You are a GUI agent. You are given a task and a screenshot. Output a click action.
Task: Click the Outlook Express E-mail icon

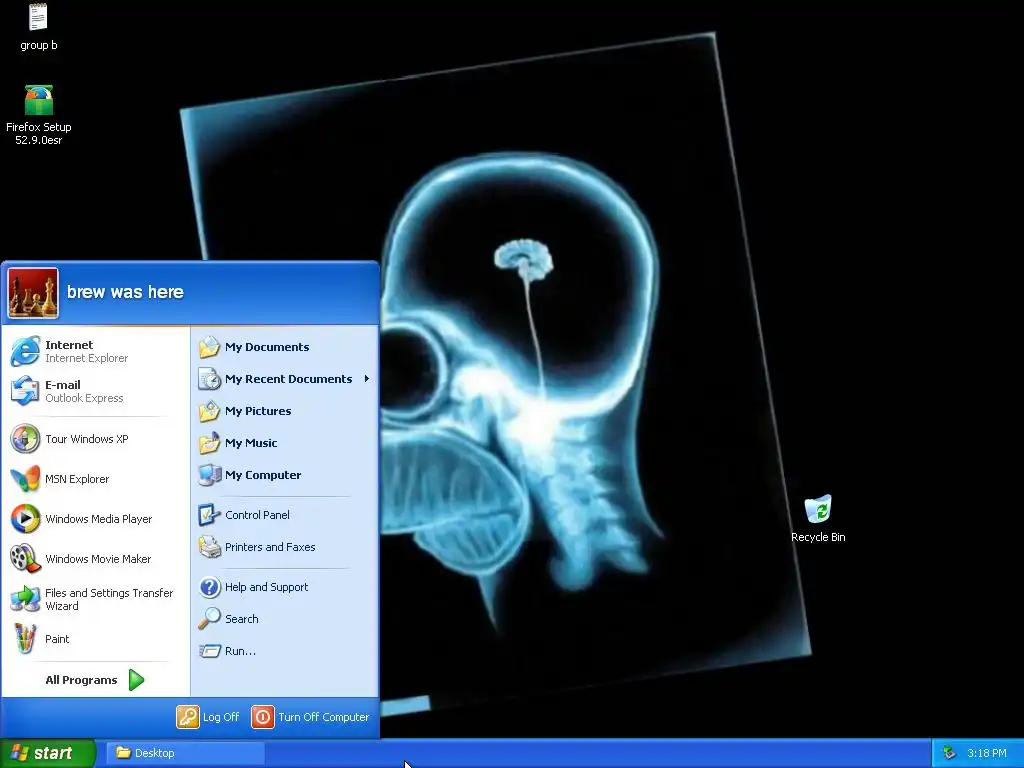[x=25, y=391]
